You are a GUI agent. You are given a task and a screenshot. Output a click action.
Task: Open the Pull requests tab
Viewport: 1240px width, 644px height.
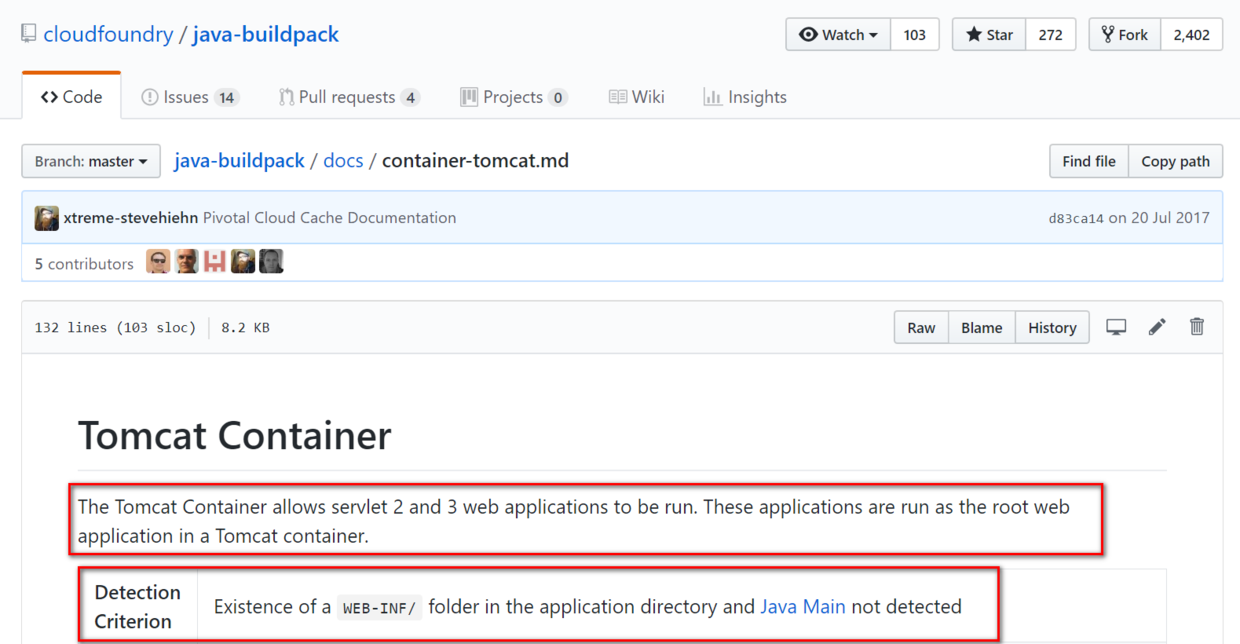click(349, 97)
